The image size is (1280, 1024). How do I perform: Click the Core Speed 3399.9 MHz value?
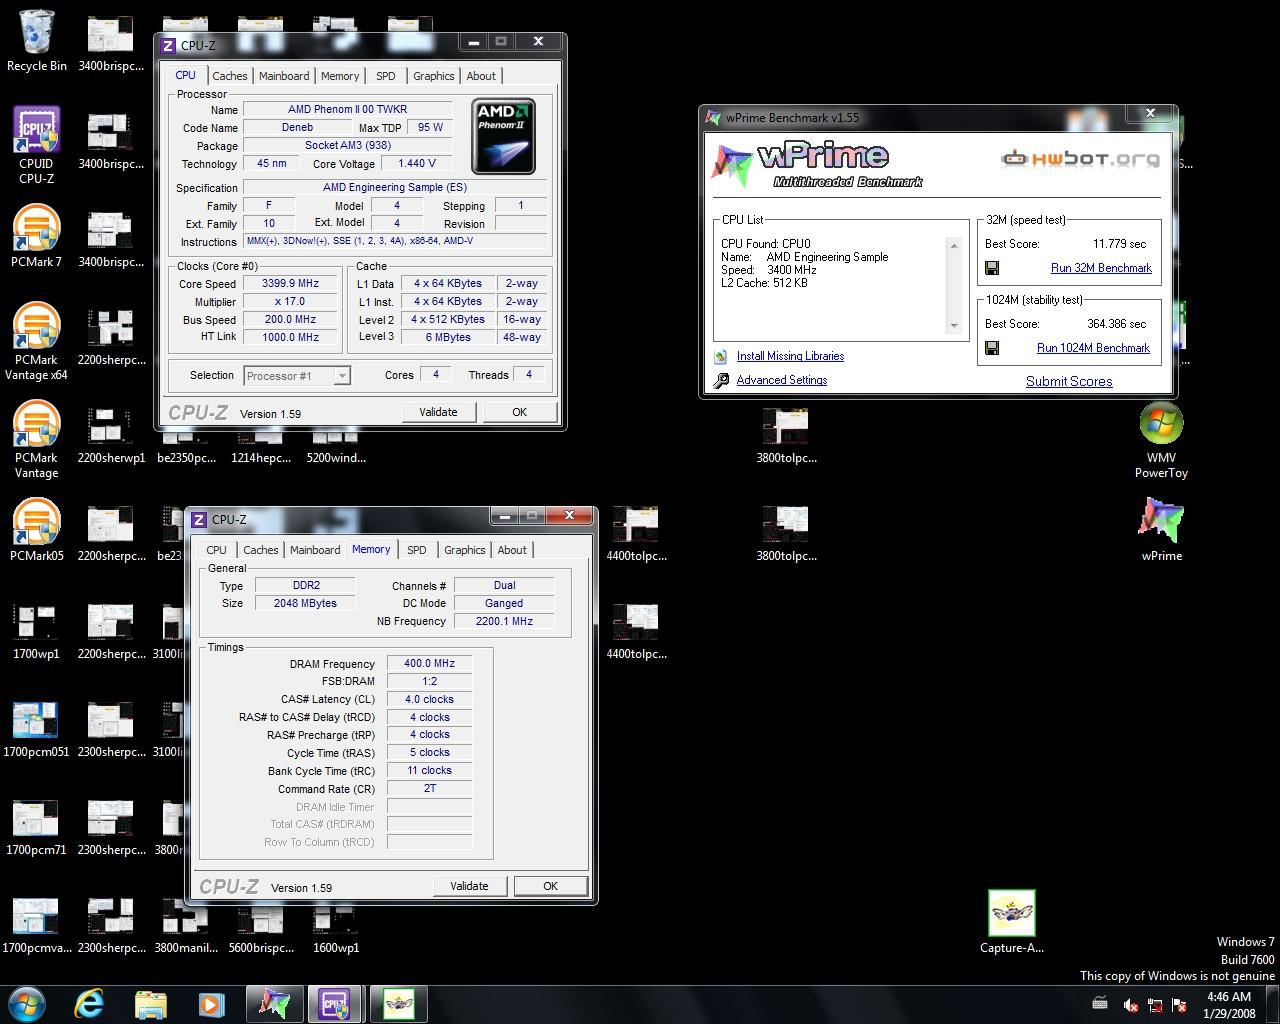290,283
